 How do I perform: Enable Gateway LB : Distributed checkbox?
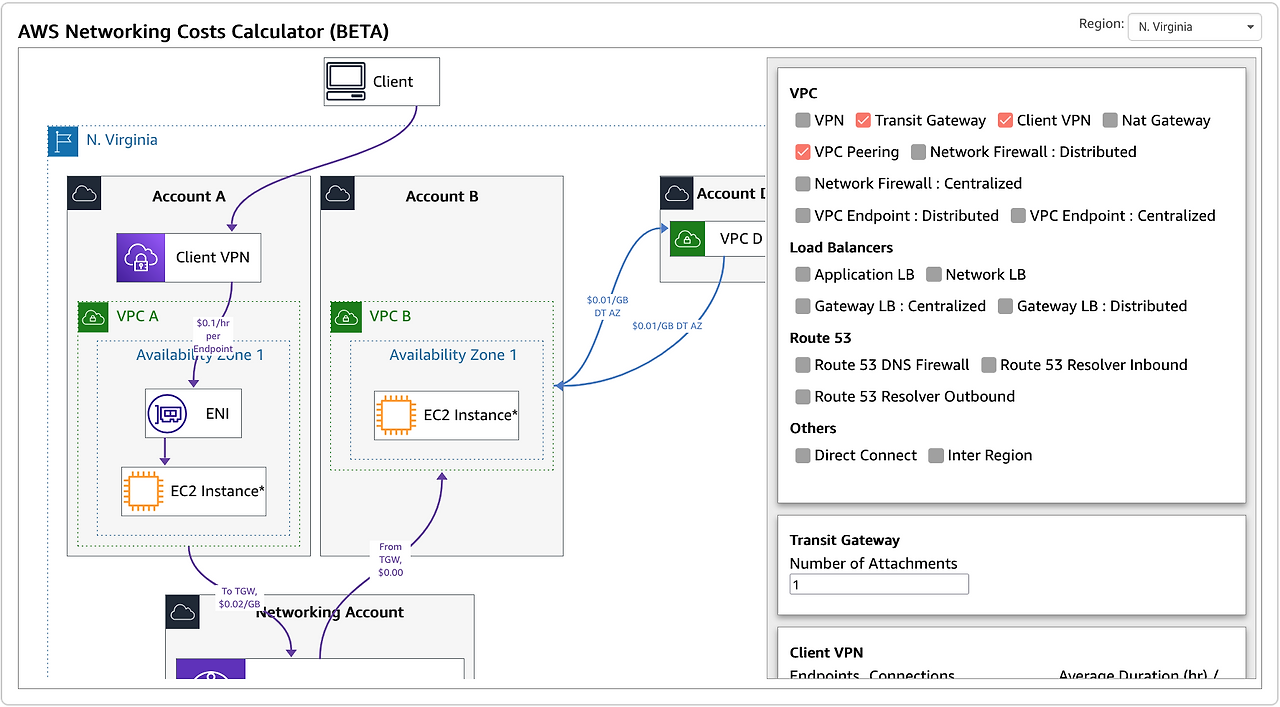1005,306
